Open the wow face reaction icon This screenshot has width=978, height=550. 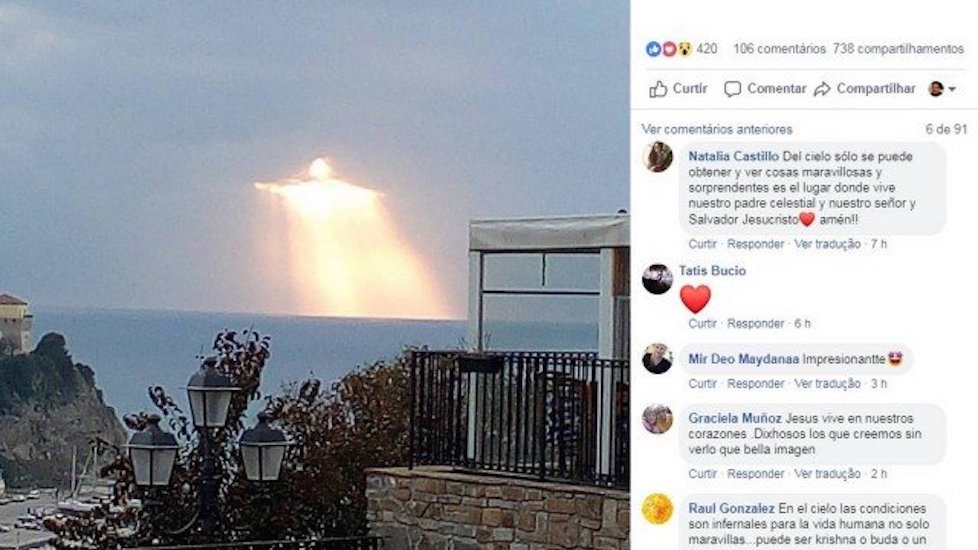(684, 49)
